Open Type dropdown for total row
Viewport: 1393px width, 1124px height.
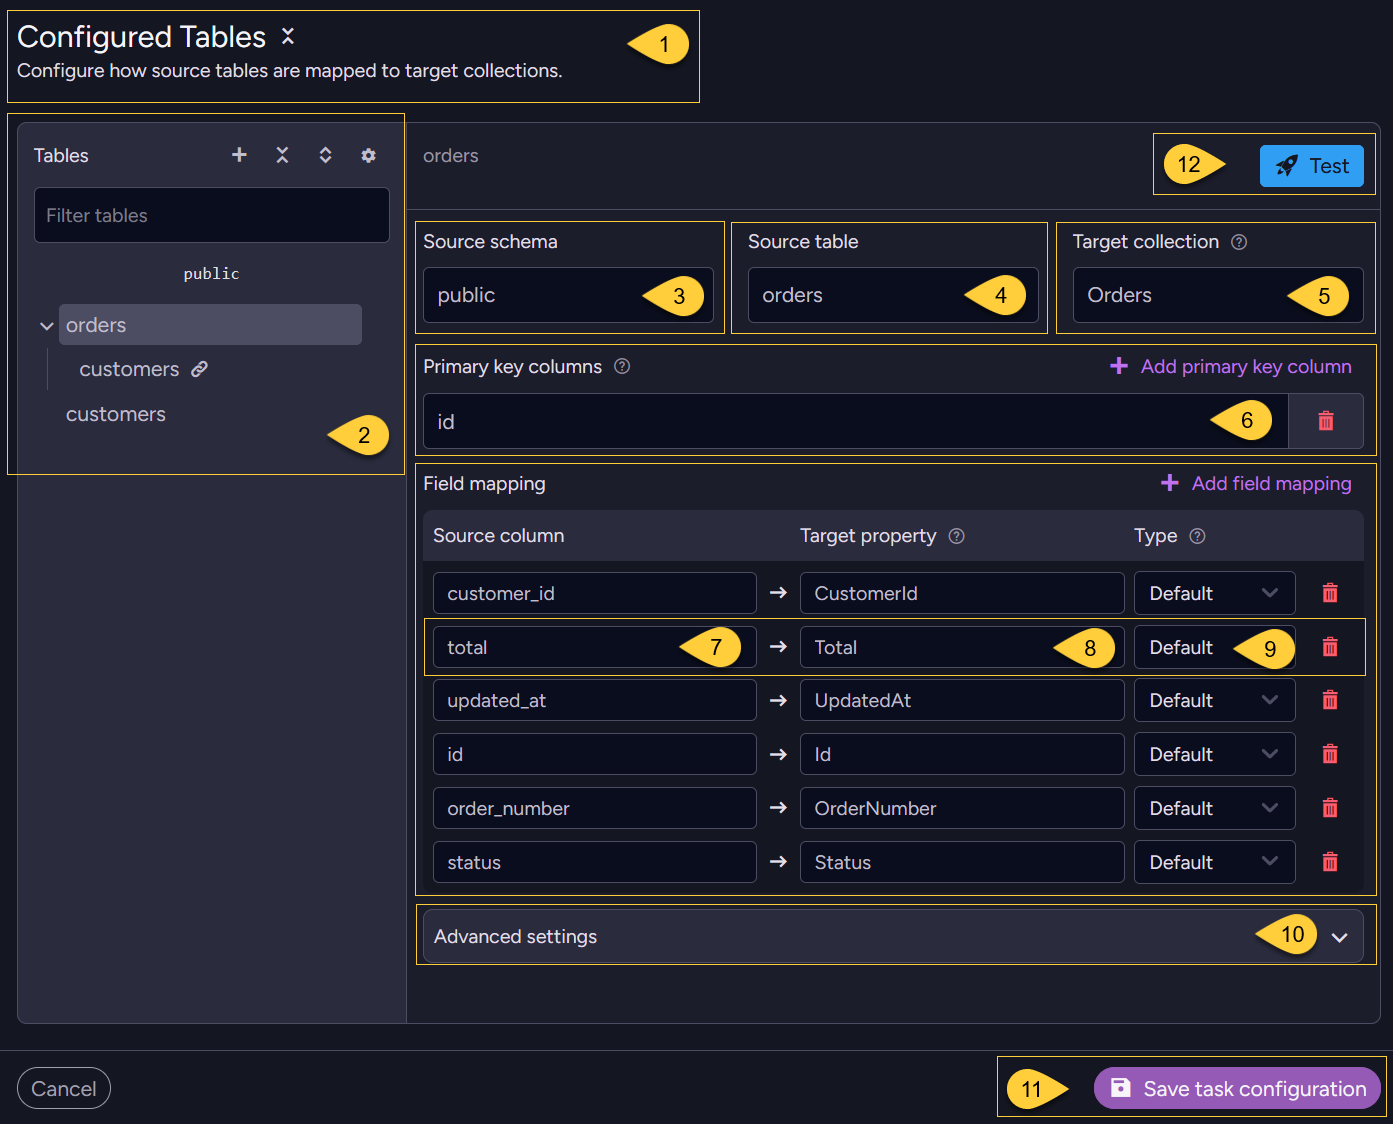pyautogui.click(x=1214, y=647)
